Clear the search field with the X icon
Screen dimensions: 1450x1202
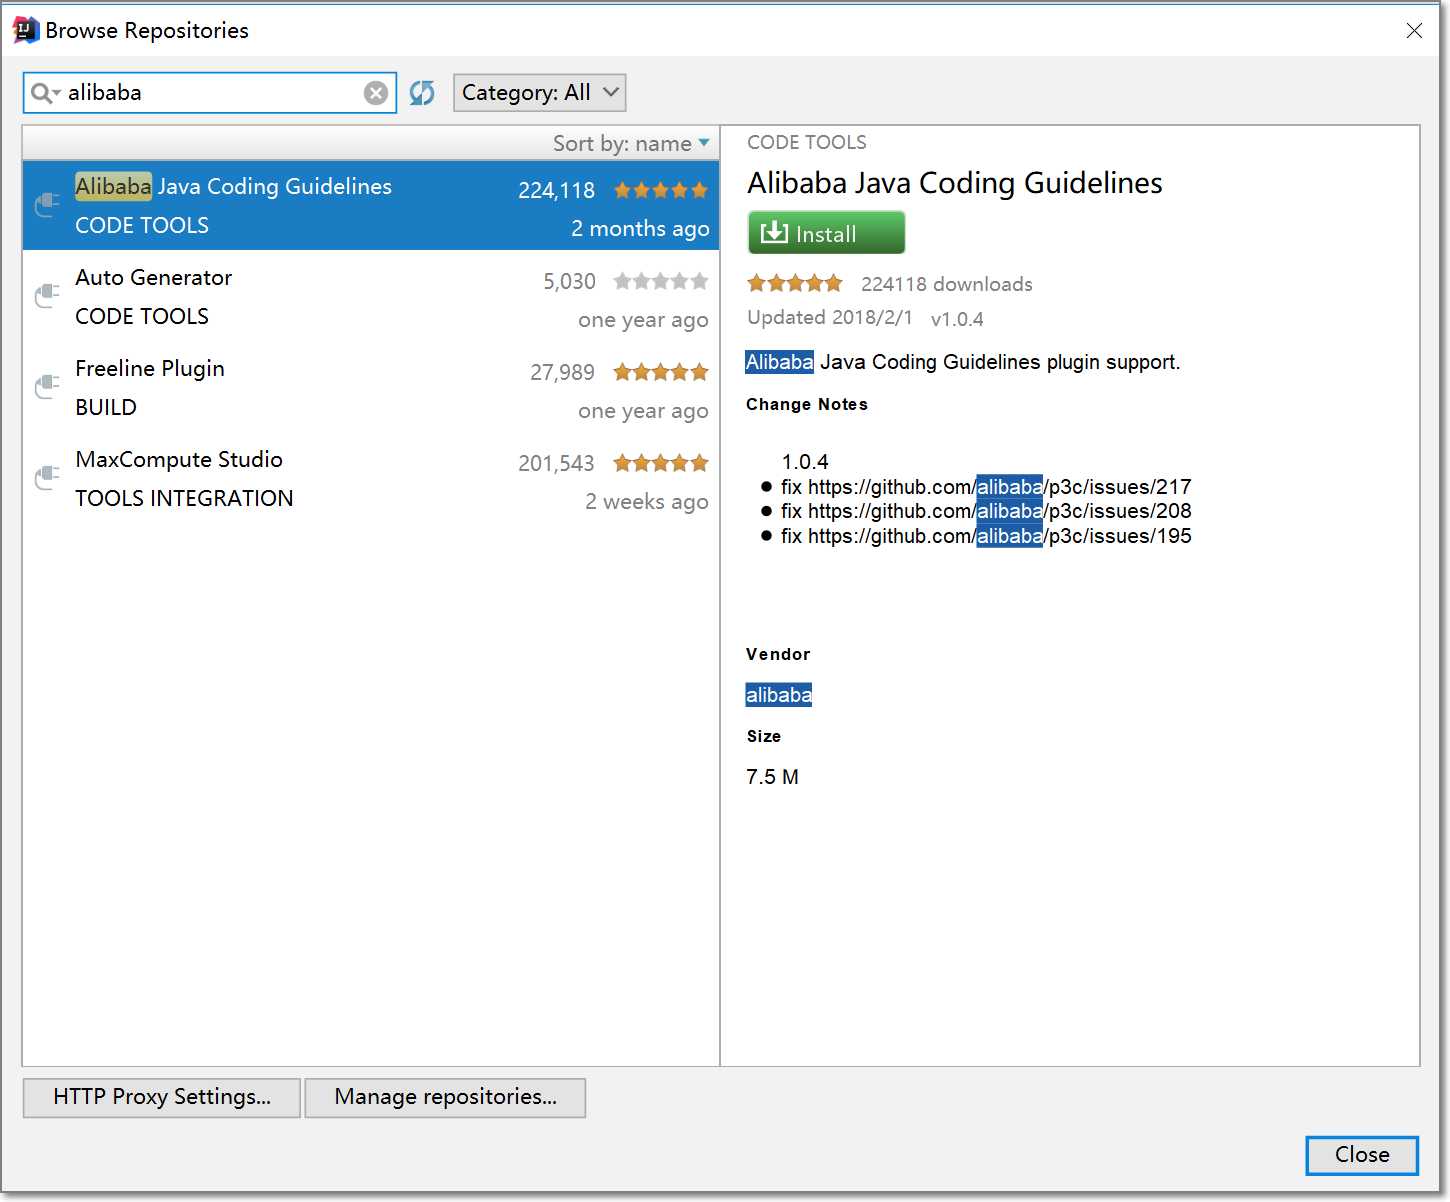376,93
